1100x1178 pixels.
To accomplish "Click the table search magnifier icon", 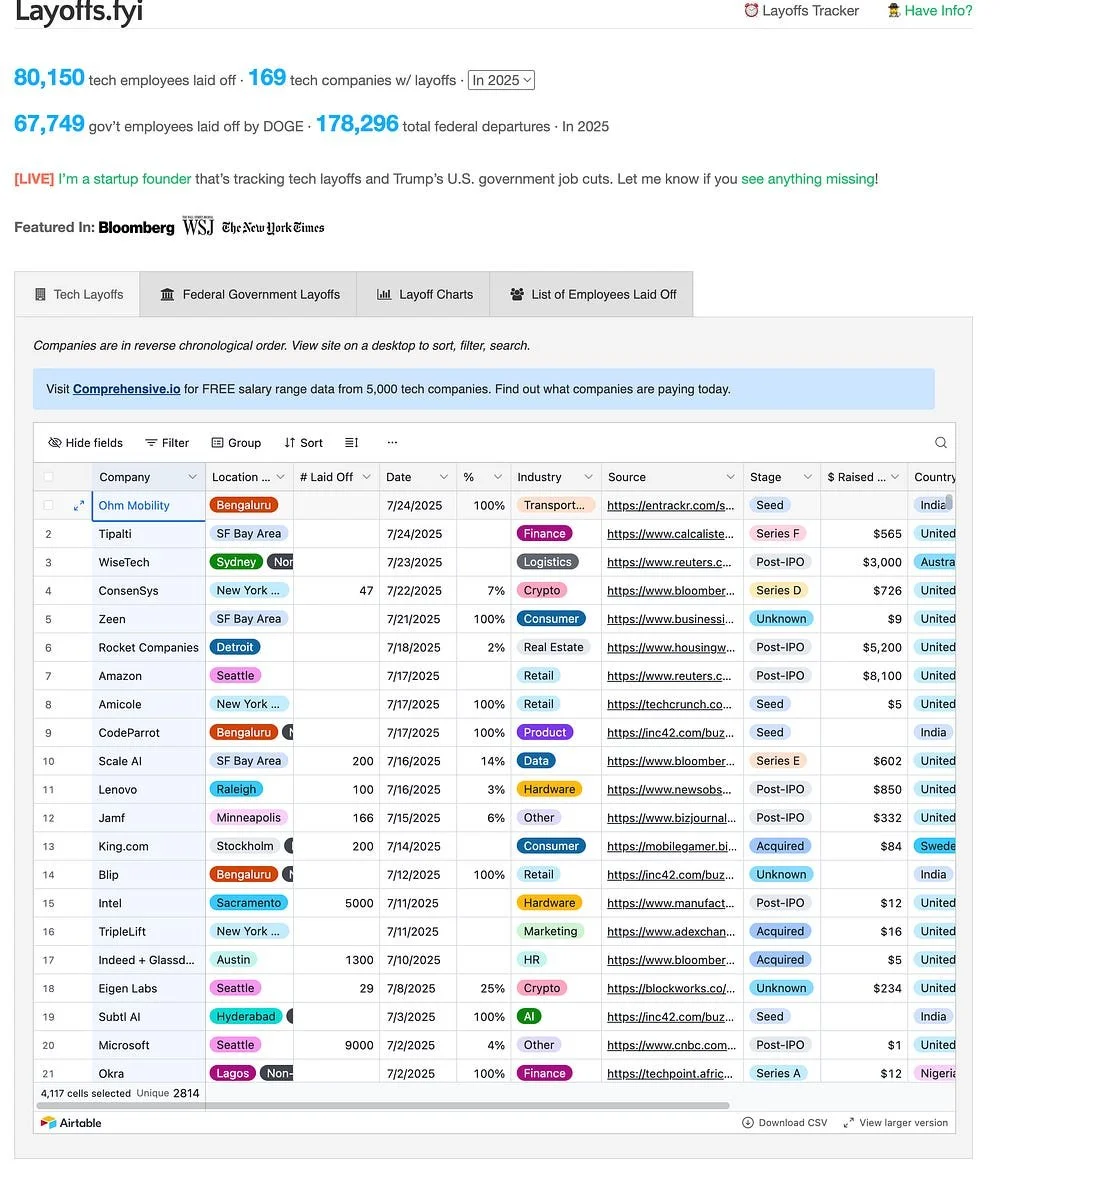I will coord(940,443).
